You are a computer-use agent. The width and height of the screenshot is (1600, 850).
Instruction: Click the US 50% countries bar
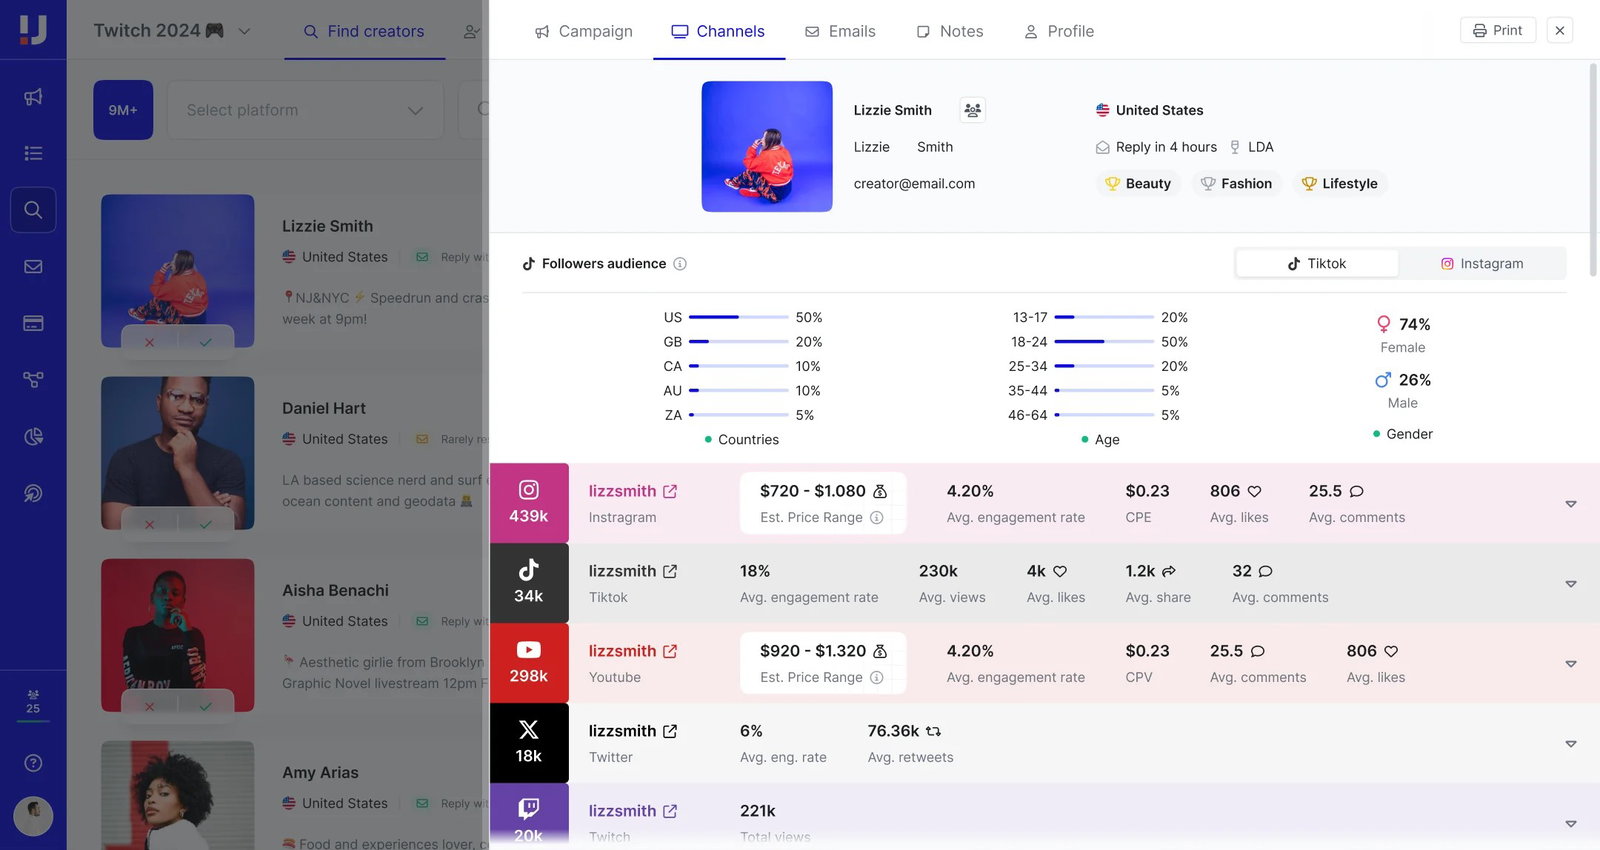[739, 317]
